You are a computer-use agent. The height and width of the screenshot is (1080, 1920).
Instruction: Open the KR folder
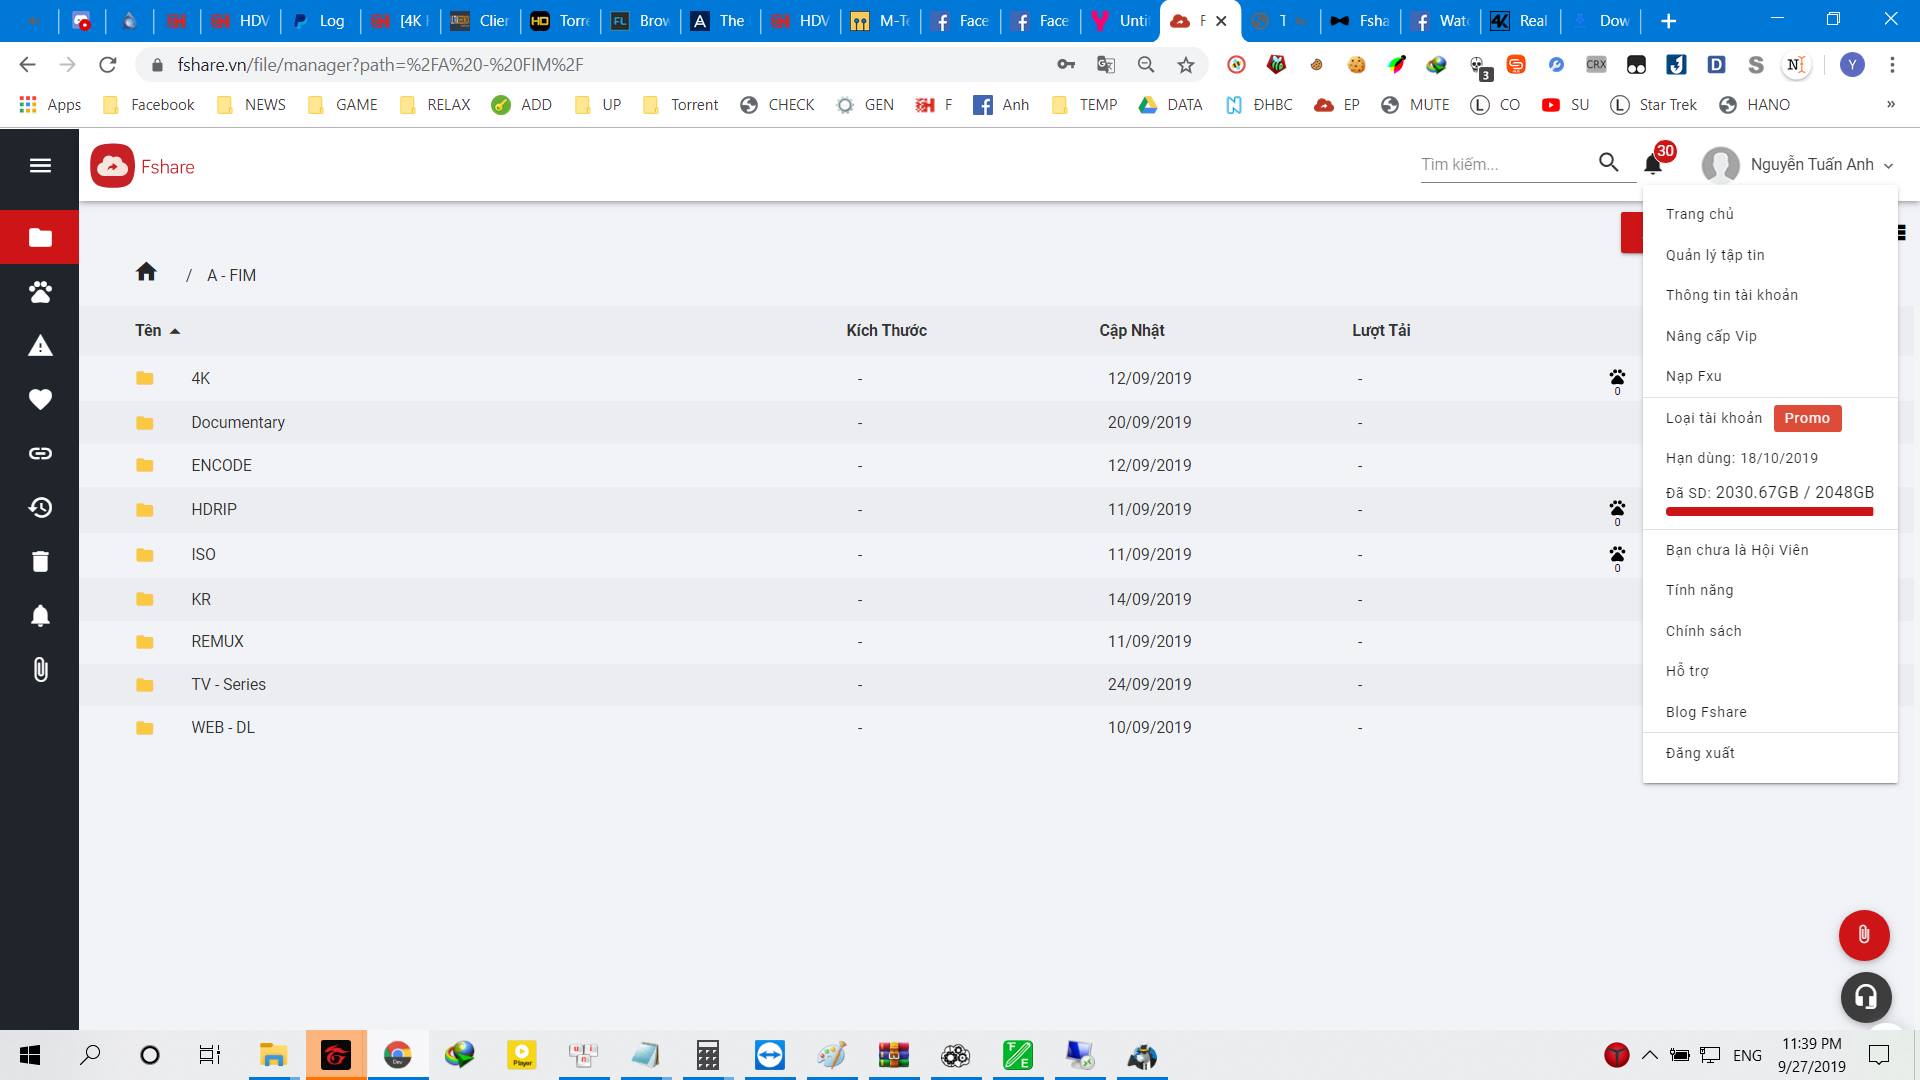201,599
